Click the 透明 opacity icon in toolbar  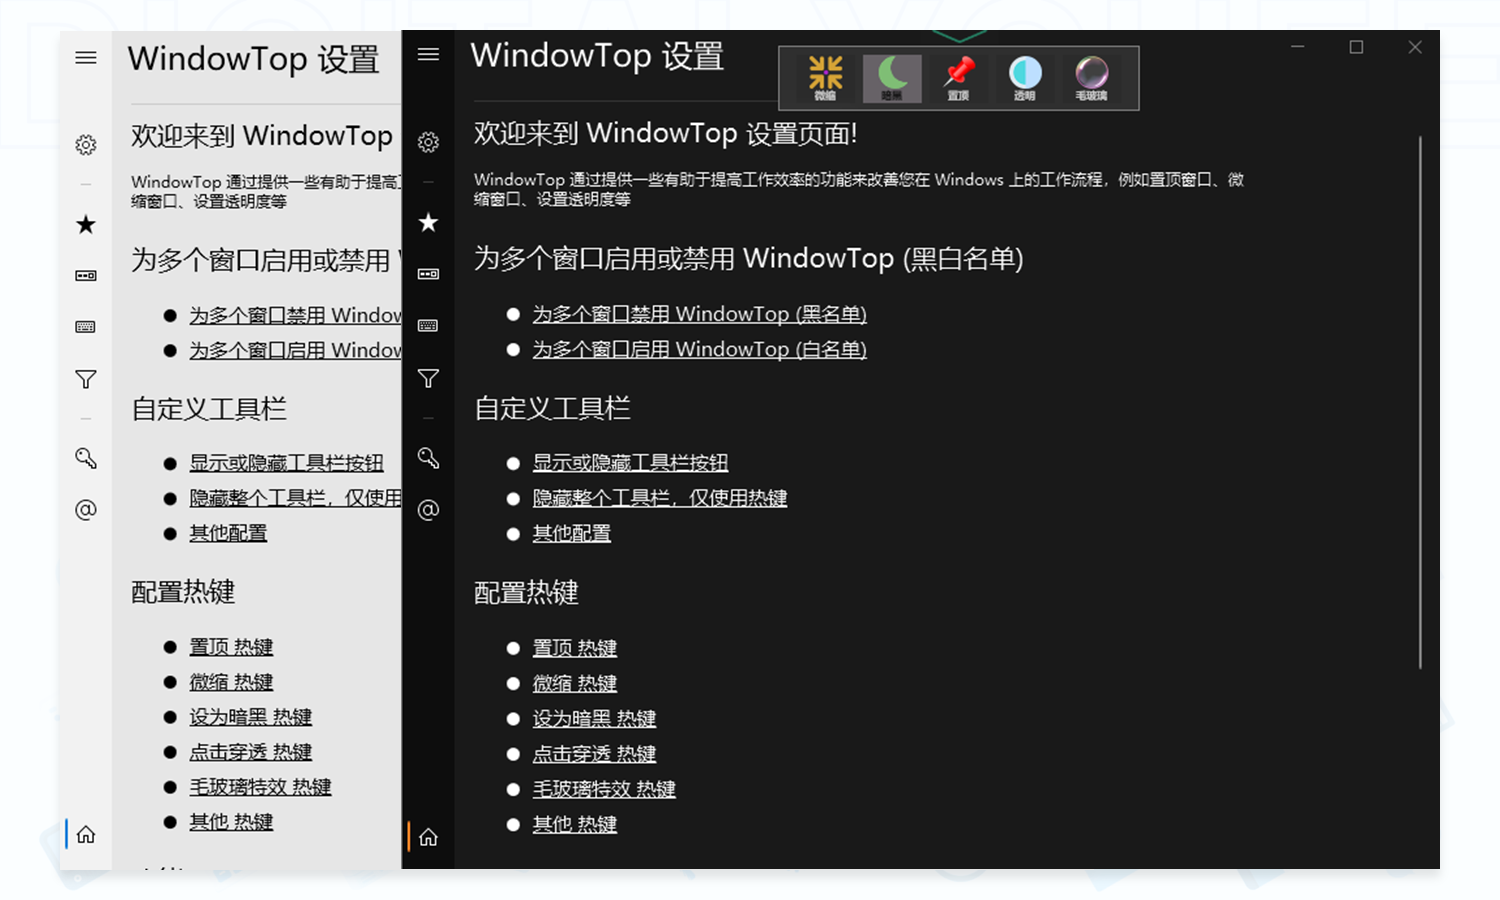tap(1025, 77)
